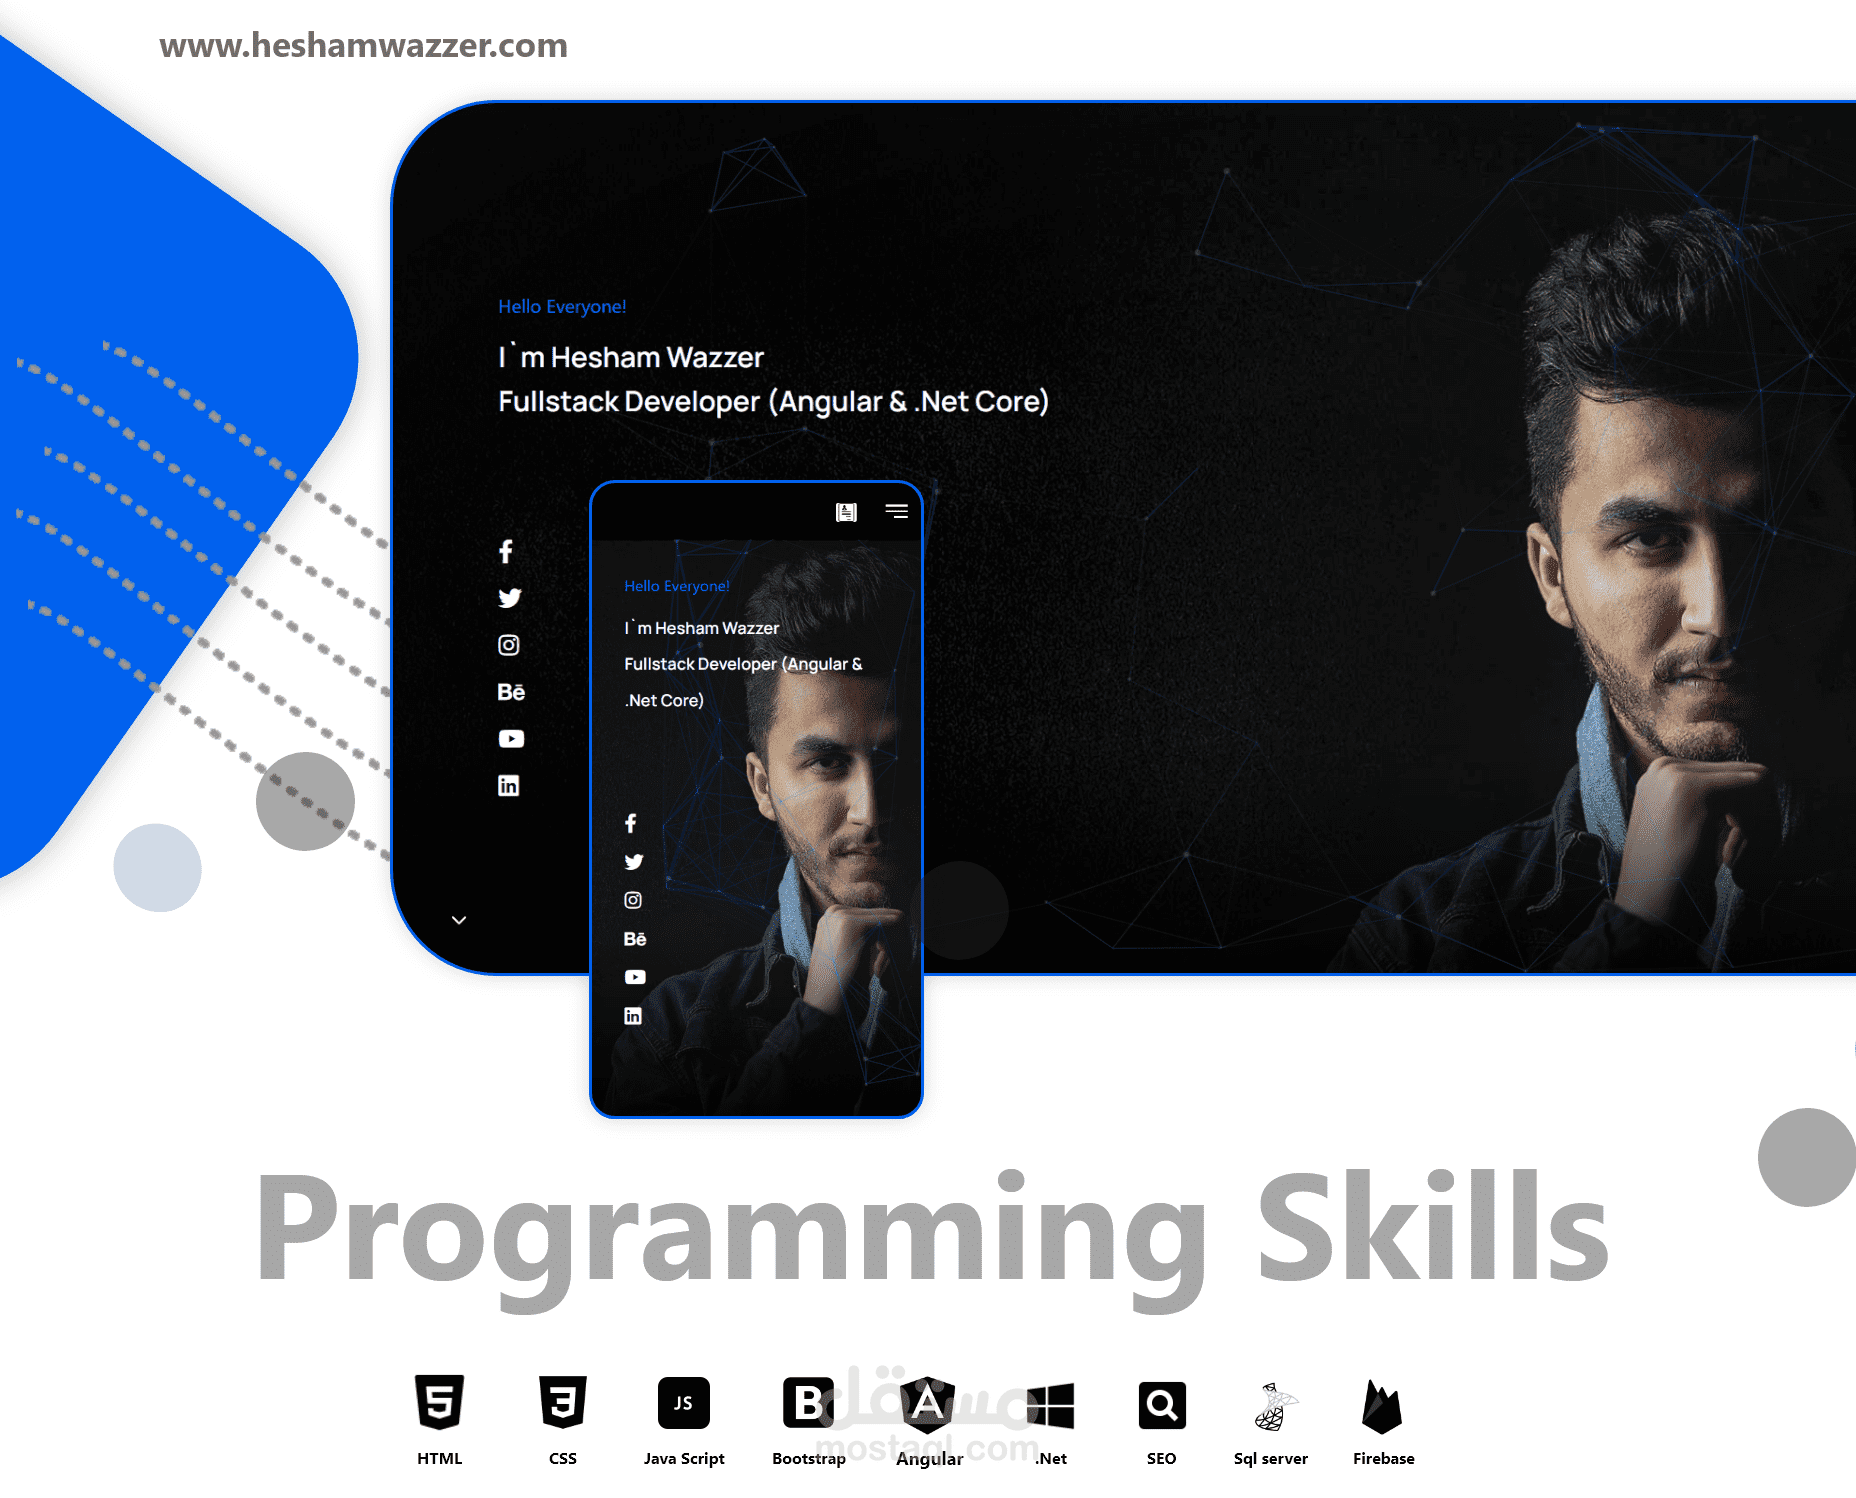Open the Twitter icon in desktop sidebar
This screenshot has height=1498, width=1856.
tap(510, 598)
